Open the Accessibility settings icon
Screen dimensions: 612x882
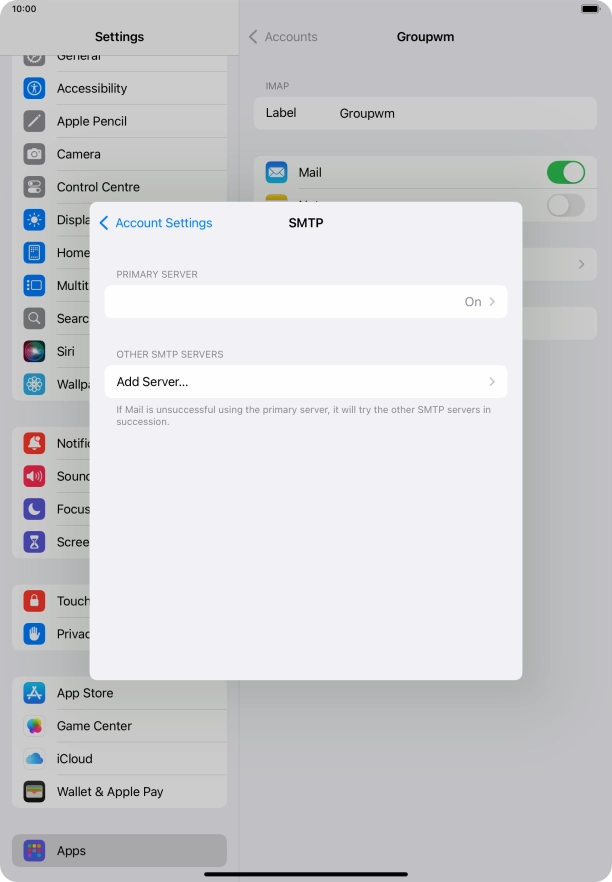pos(35,88)
